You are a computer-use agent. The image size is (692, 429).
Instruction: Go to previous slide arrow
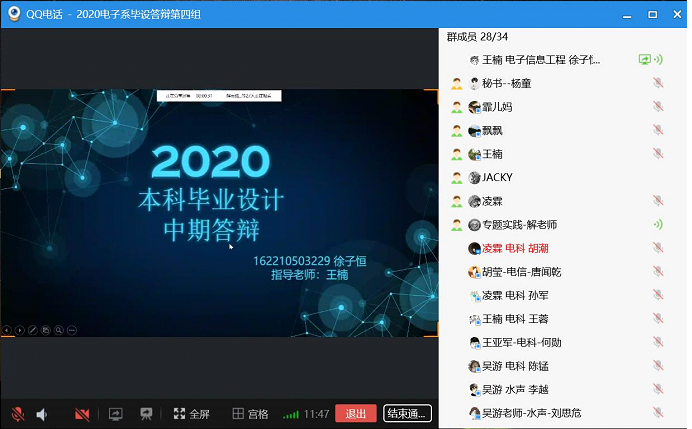pyautogui.click(x=7, y=329)
